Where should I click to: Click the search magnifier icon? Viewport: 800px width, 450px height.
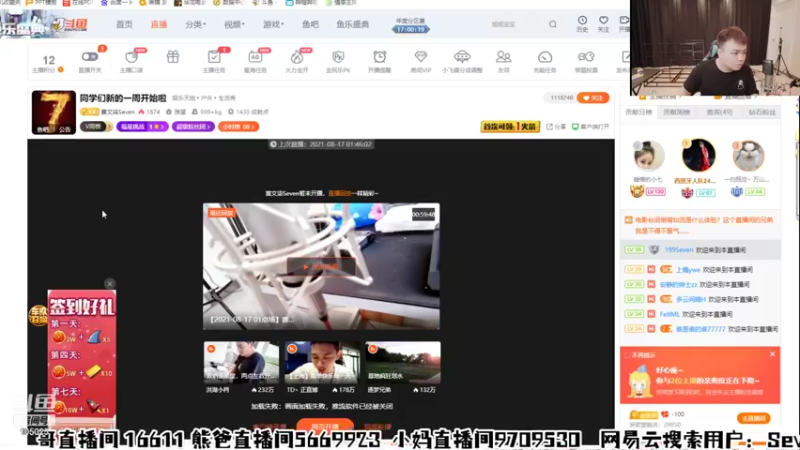tap(553, 24)
